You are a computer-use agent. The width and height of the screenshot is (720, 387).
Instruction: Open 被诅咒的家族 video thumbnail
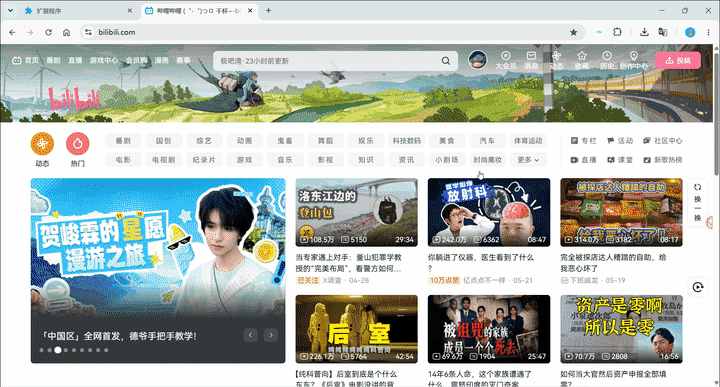489,329
